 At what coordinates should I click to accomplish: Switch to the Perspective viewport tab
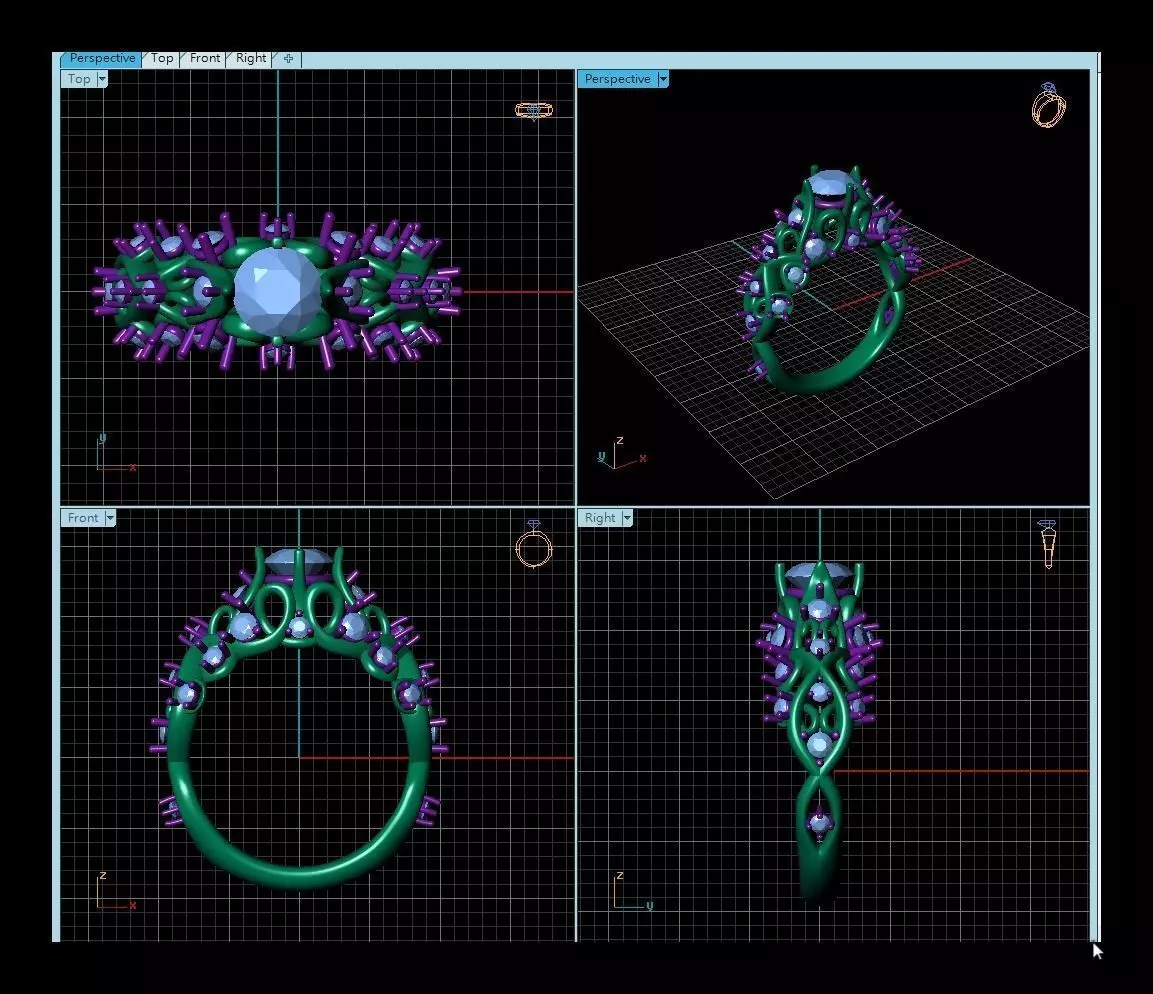(x=101, y=58)
